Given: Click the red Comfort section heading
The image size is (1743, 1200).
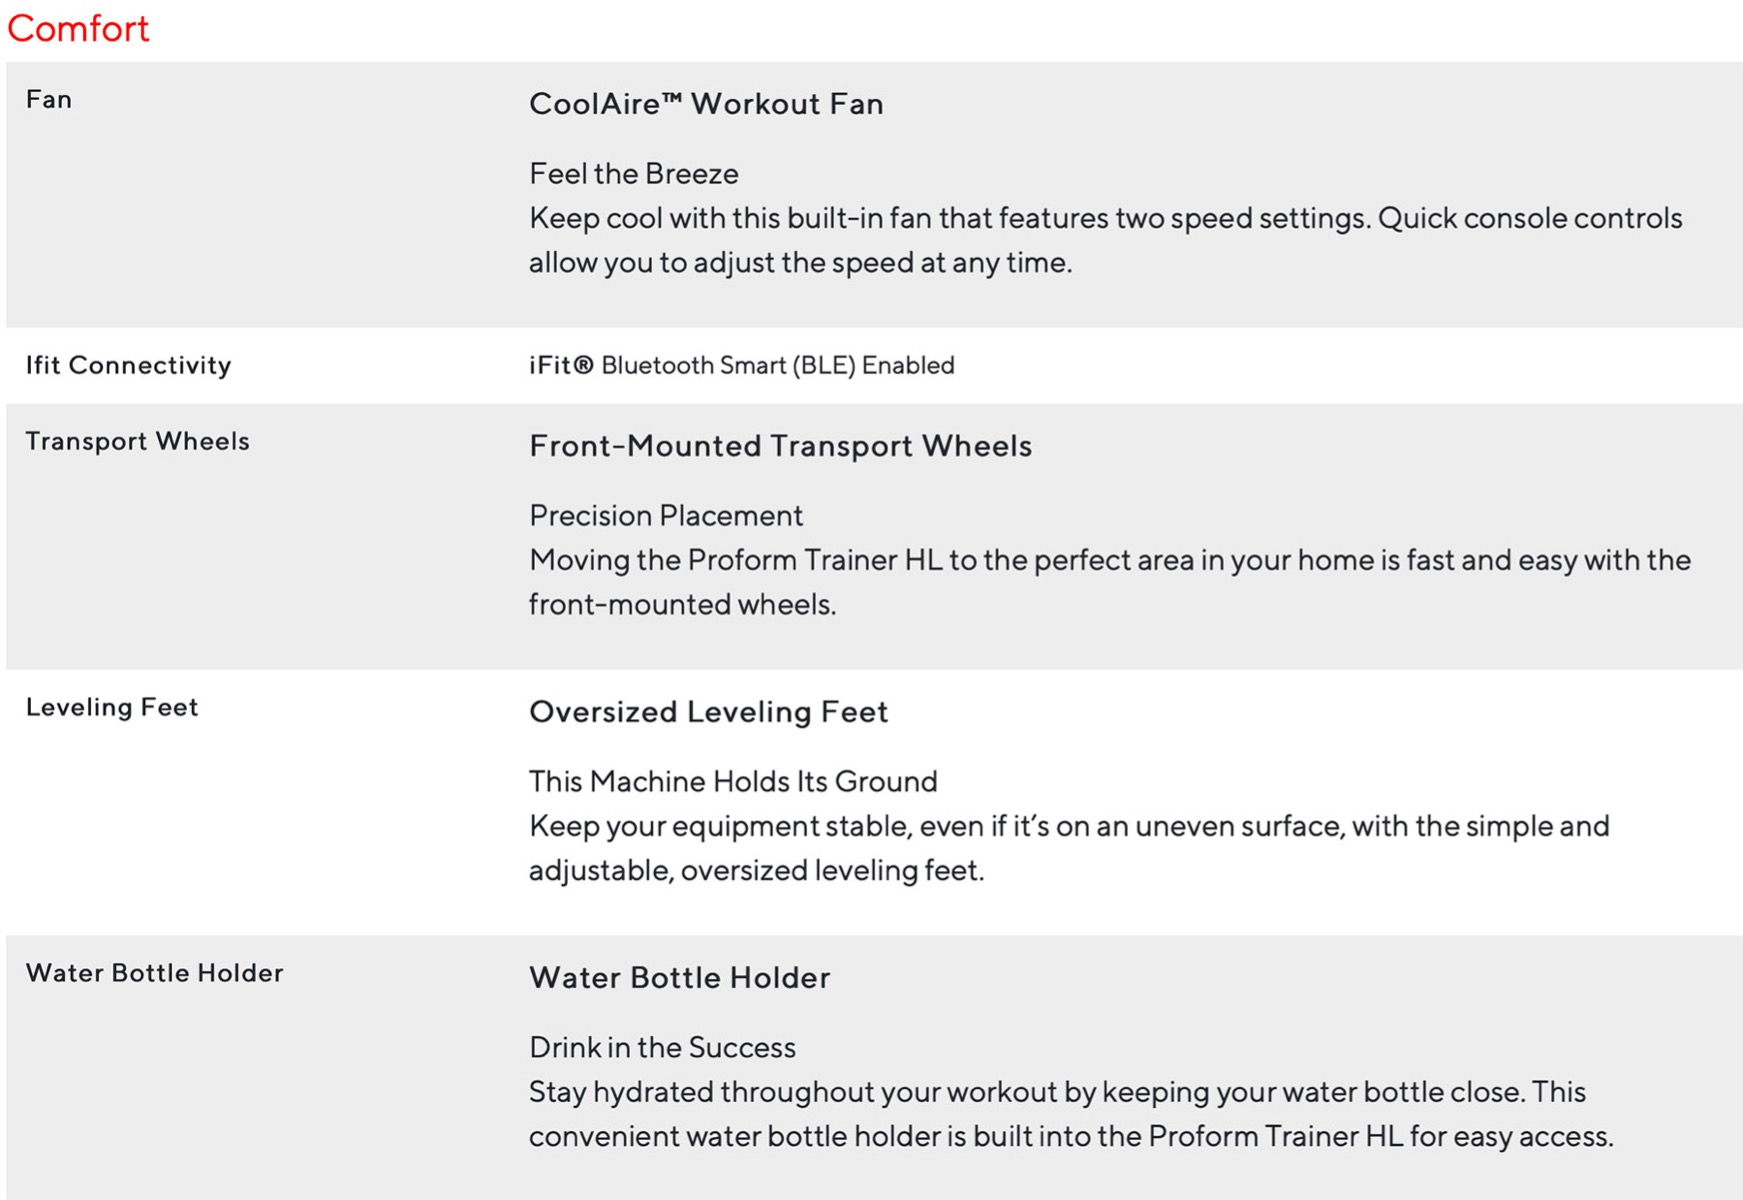Looking at the screenshot, I should (78, 28).
